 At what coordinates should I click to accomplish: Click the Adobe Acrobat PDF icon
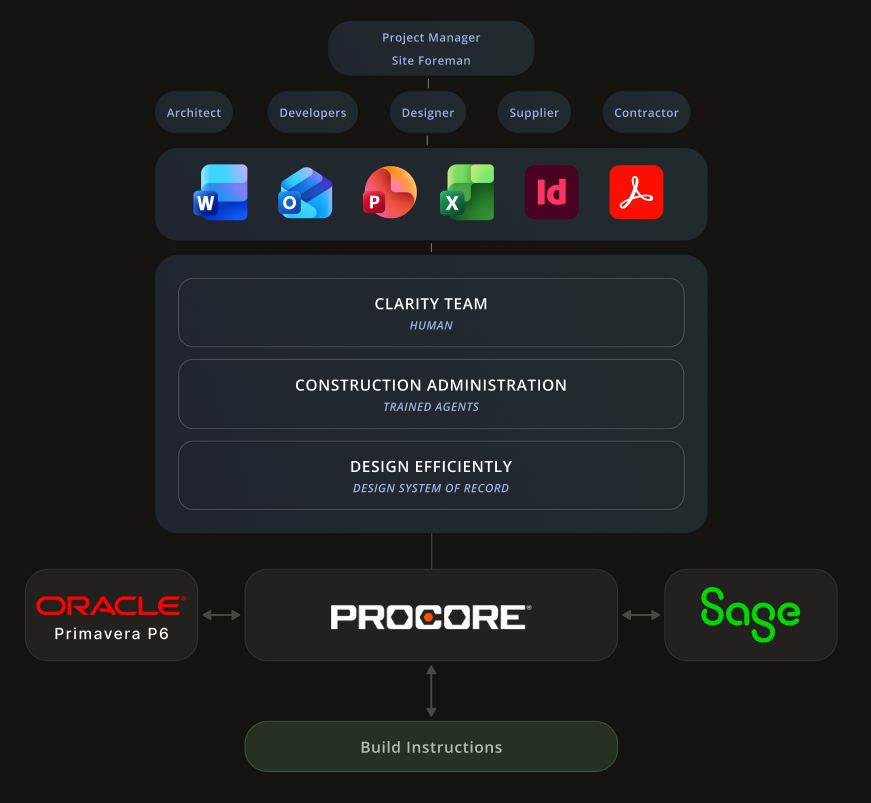coord(636,192)
